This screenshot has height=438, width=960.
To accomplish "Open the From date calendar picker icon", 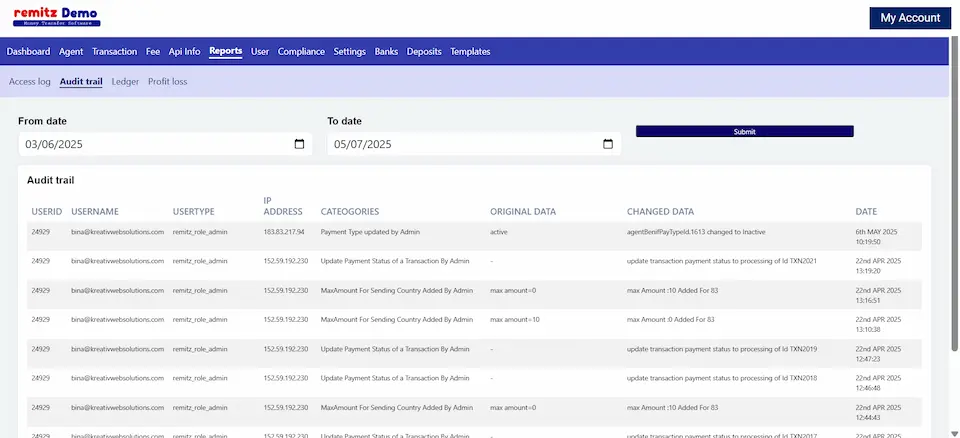I will click(299, 144).
